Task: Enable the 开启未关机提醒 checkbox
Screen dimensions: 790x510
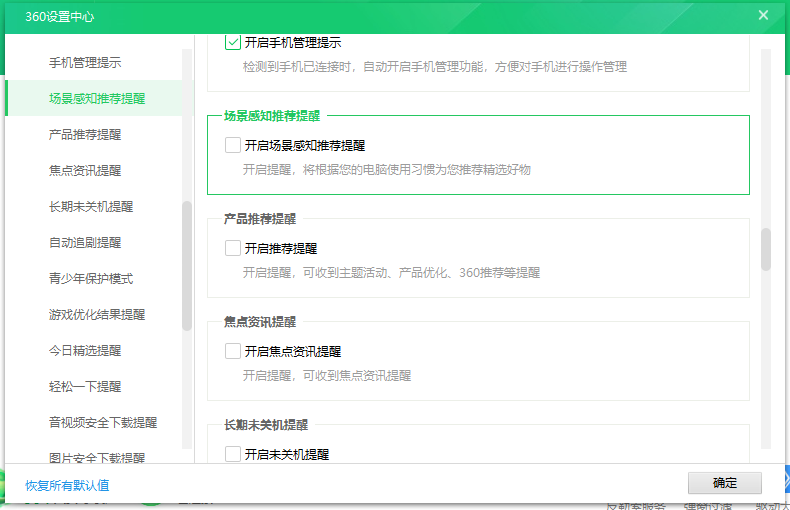Action: (x=233, y=454)
